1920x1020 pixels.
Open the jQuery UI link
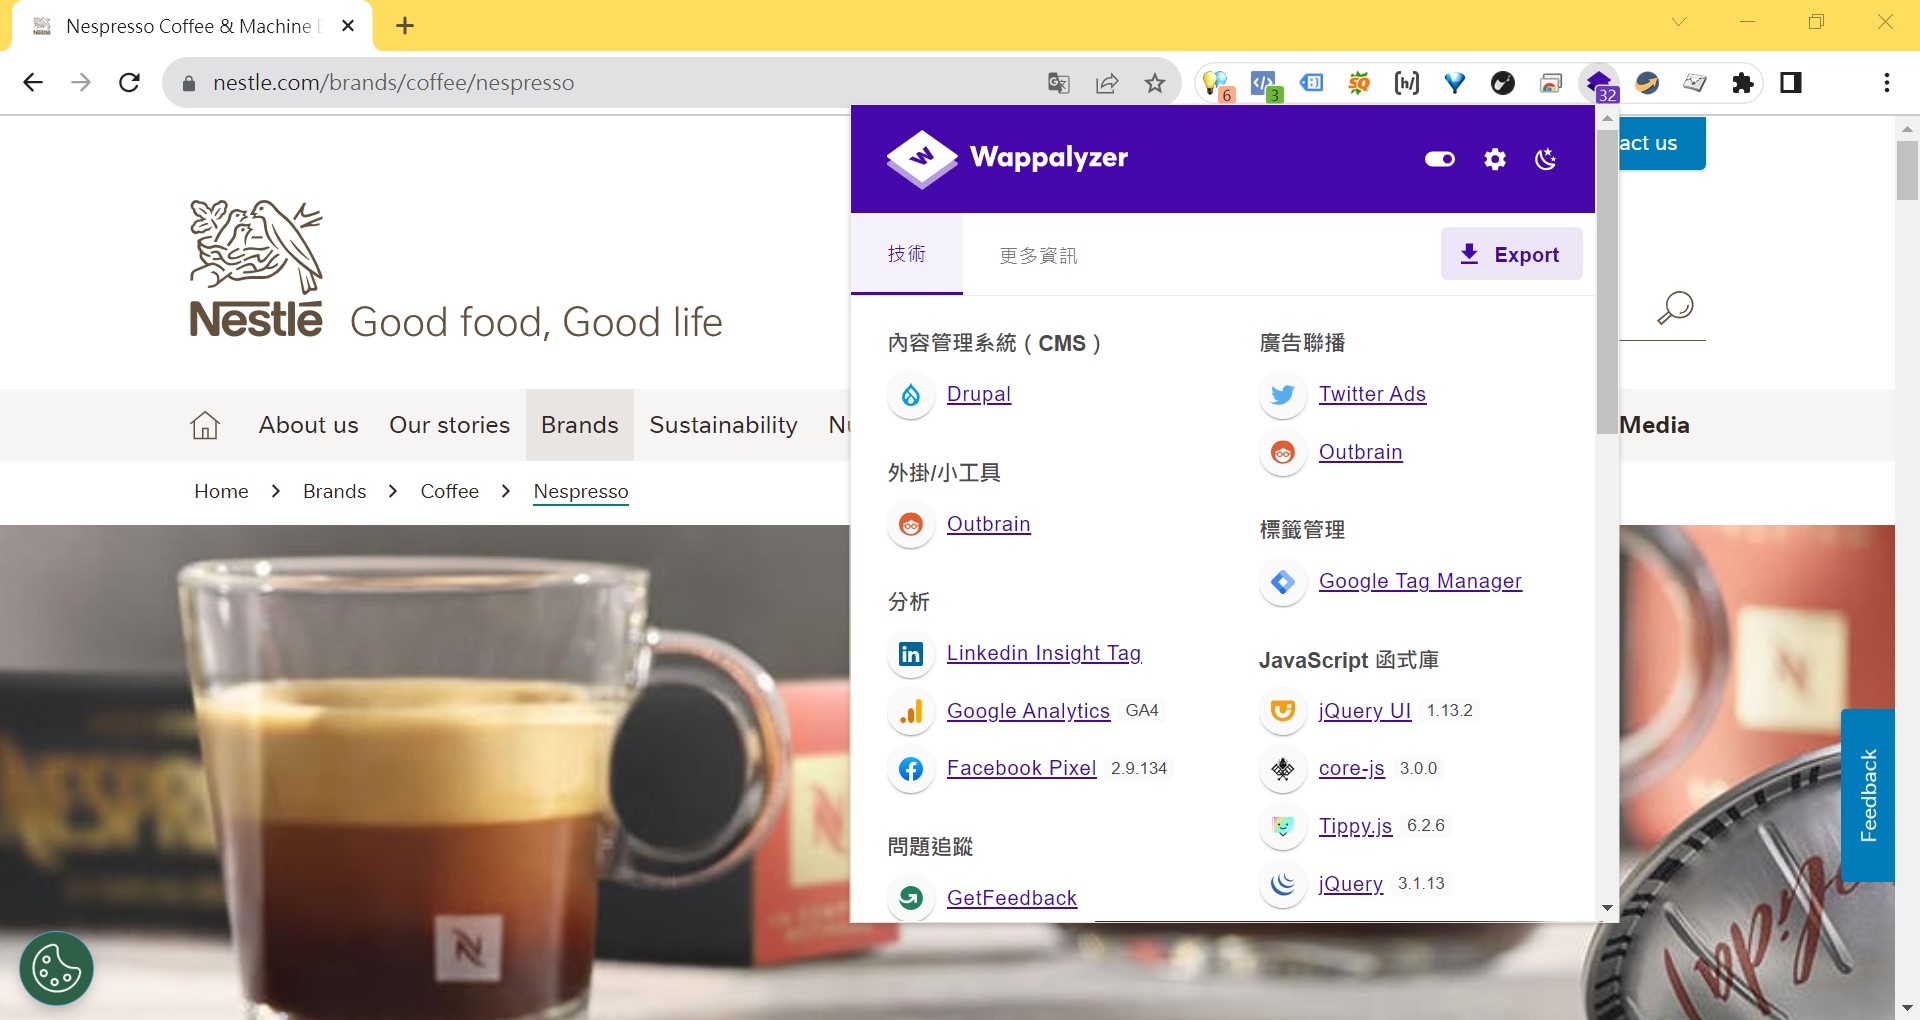[1365, 711]
